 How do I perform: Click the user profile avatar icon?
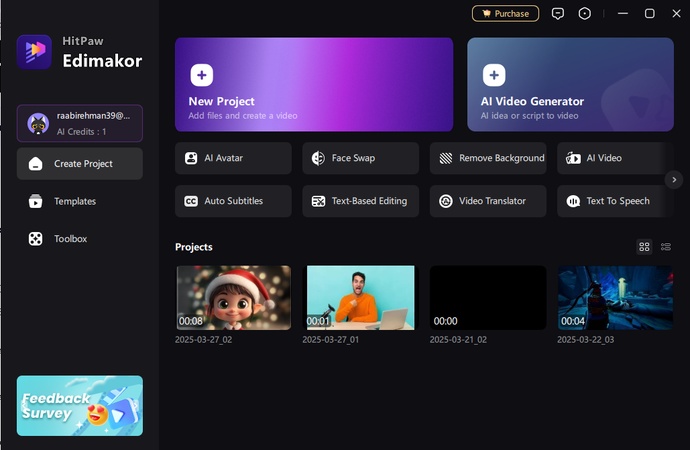click(38, 123)
